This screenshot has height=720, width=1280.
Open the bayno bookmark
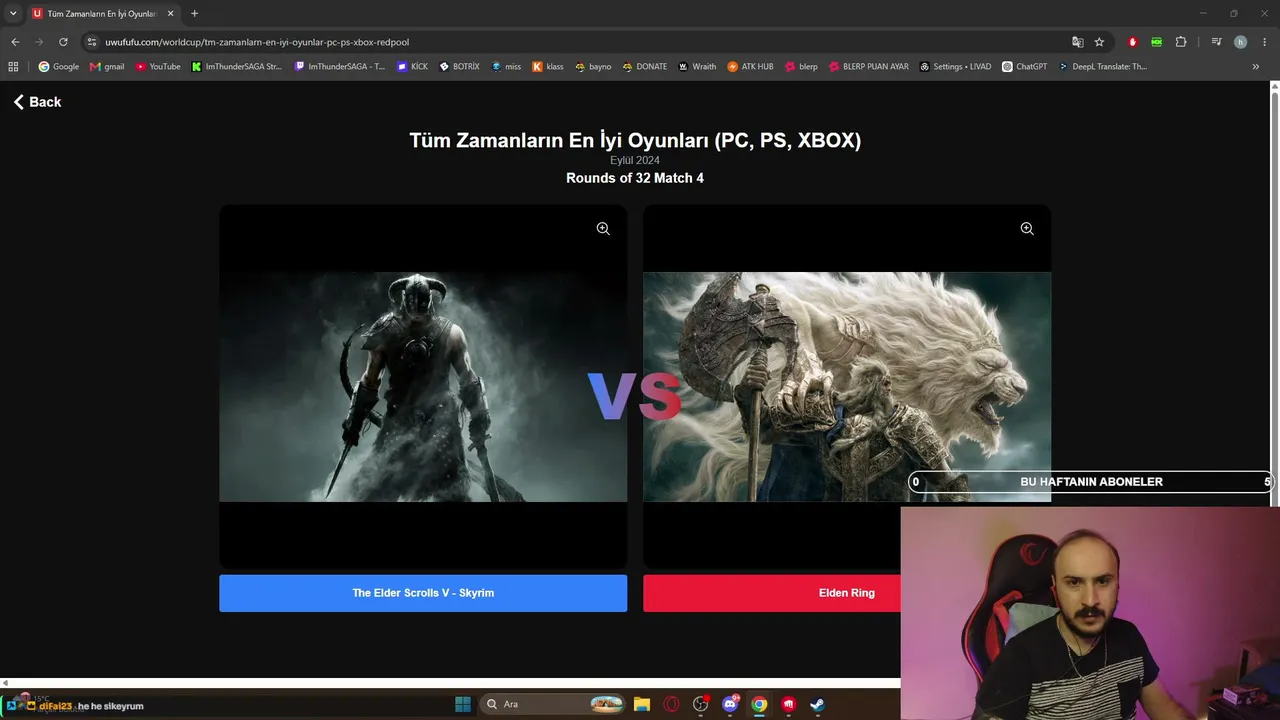tap(593, 67)
